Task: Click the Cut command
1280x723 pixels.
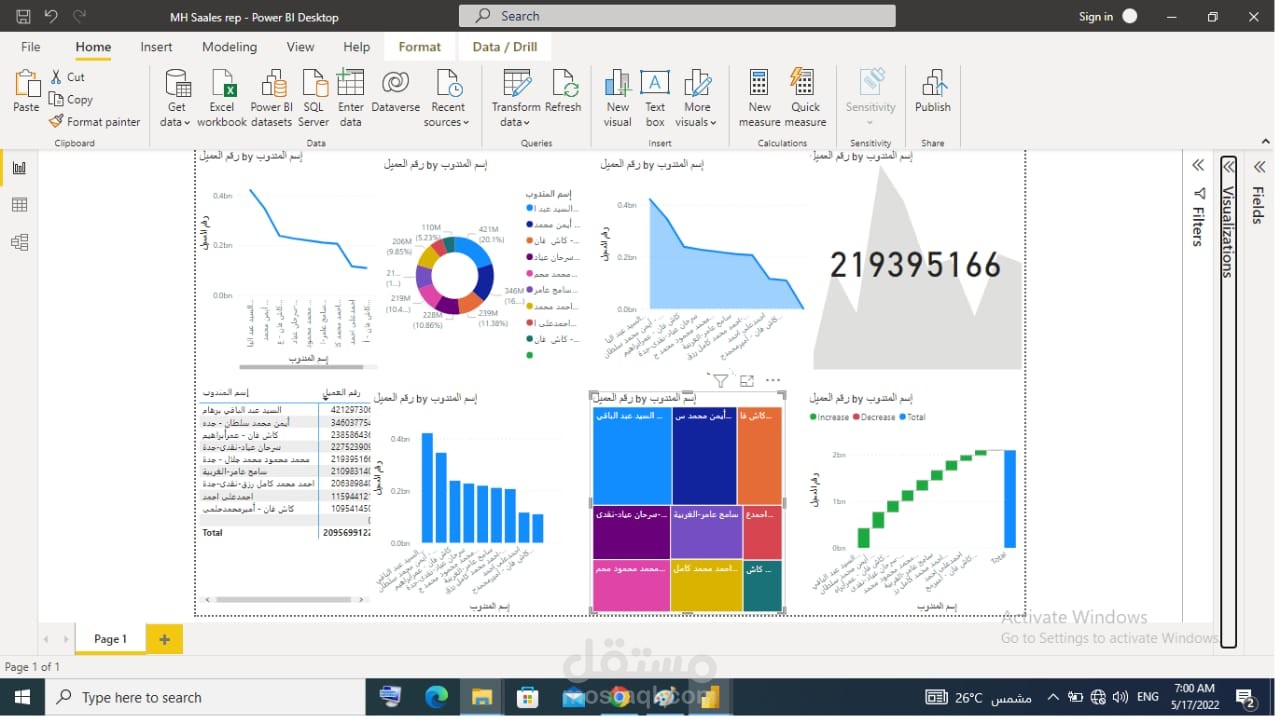Action: [67, 77]
